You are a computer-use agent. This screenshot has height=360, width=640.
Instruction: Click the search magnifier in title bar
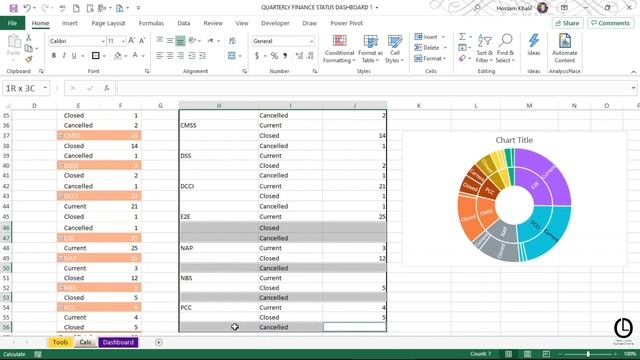pos(477,8)
